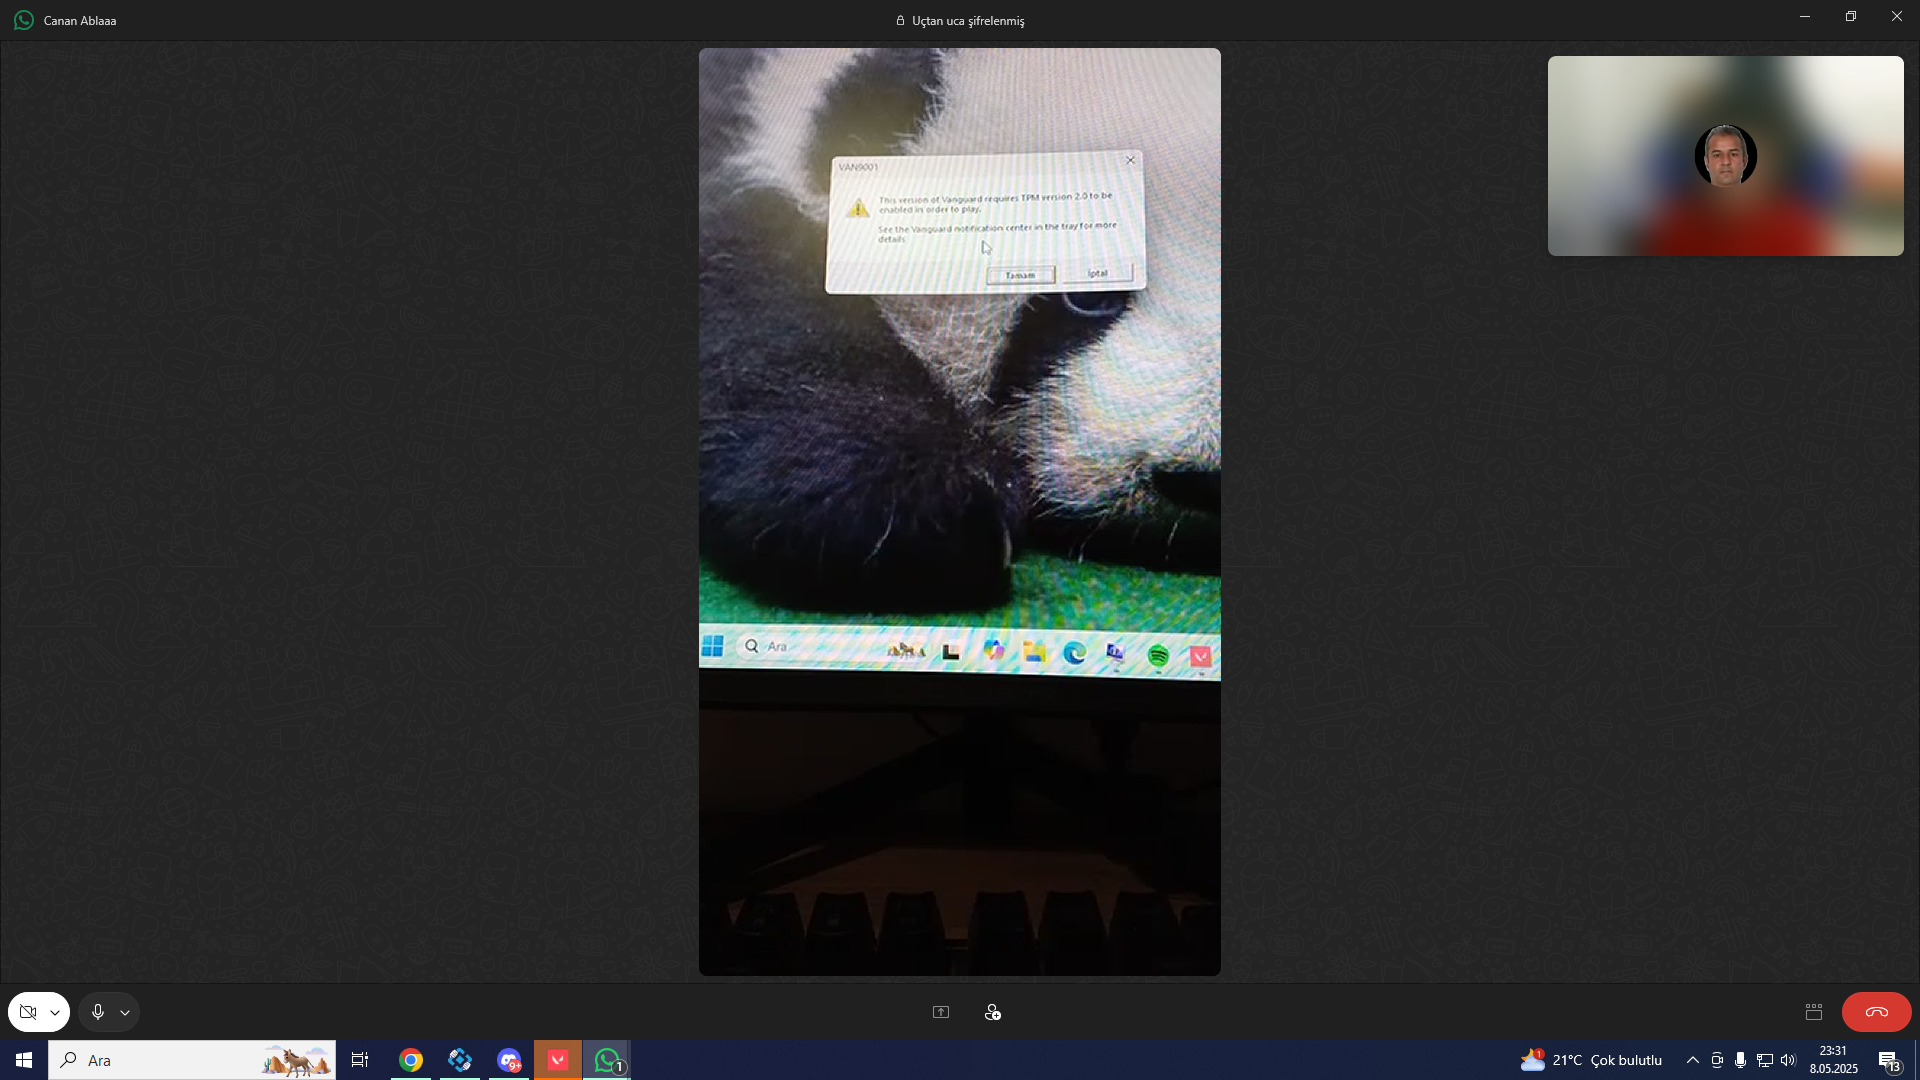Open Discord from the taskbar

tap(509, 1060)
